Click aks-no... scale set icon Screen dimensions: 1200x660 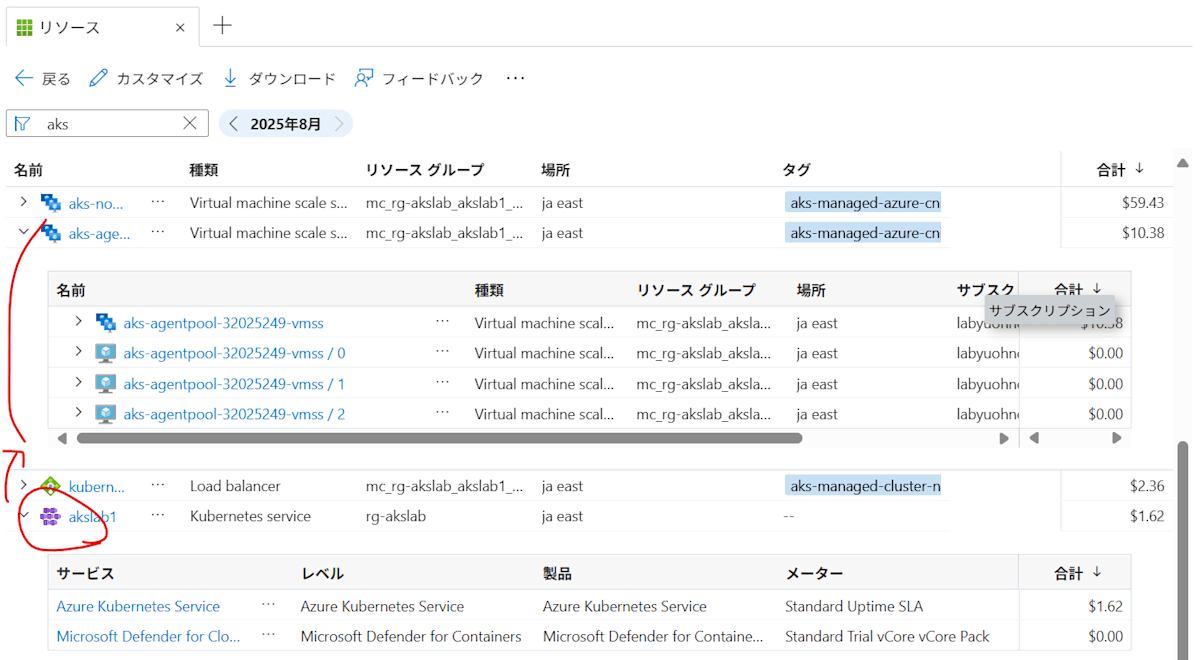pyautogui.click(x=50, y=202)
